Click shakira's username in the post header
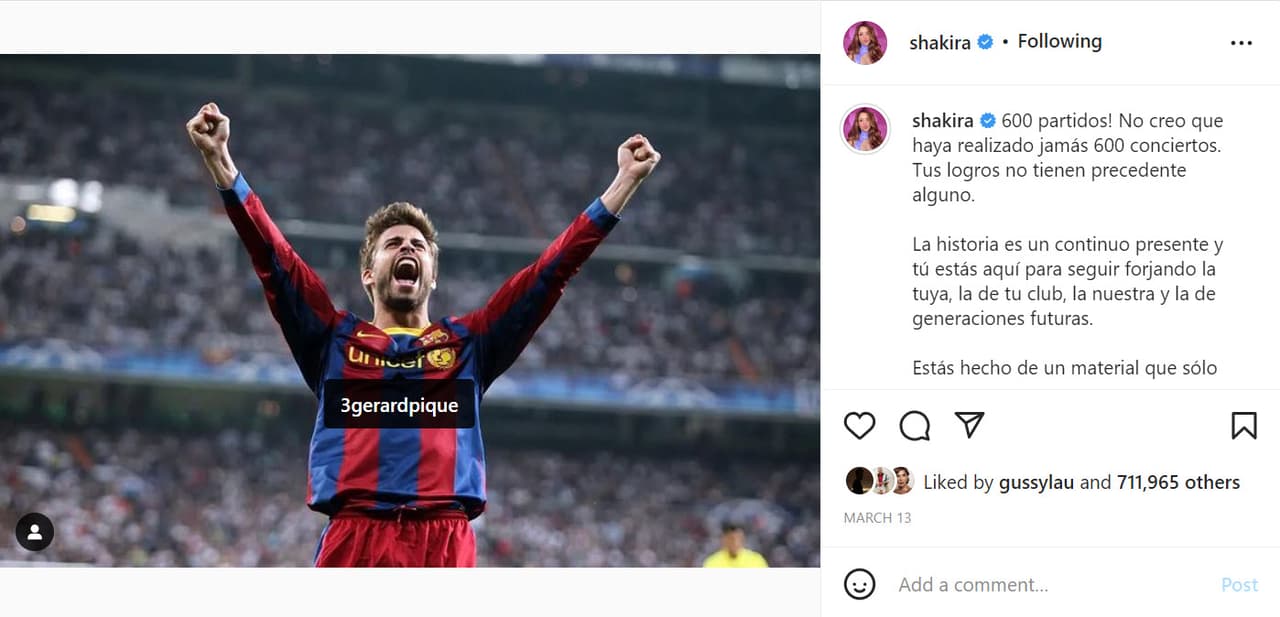The width and height of the screenshot is (1280, 617). pyautogui.click(x=942, y=42)
